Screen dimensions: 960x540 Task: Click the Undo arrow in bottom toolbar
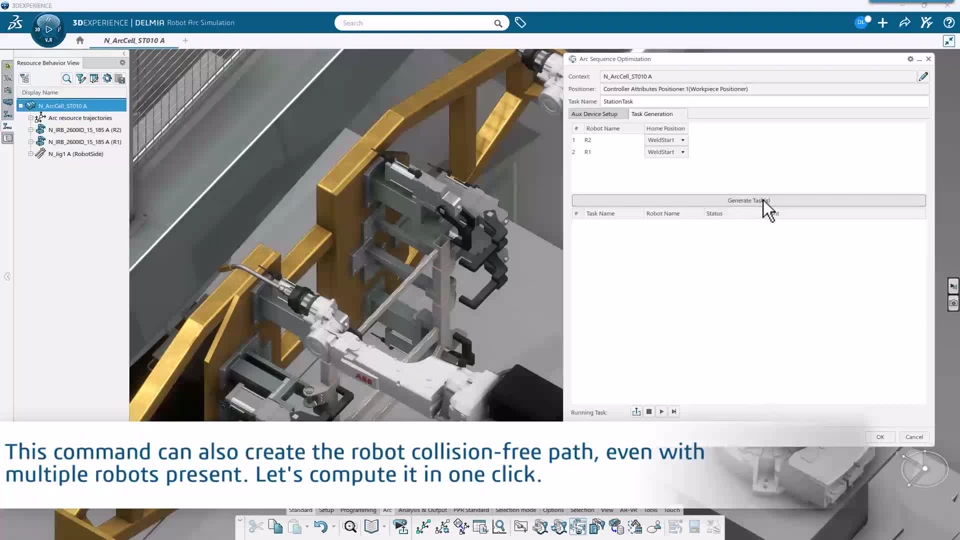321,527
